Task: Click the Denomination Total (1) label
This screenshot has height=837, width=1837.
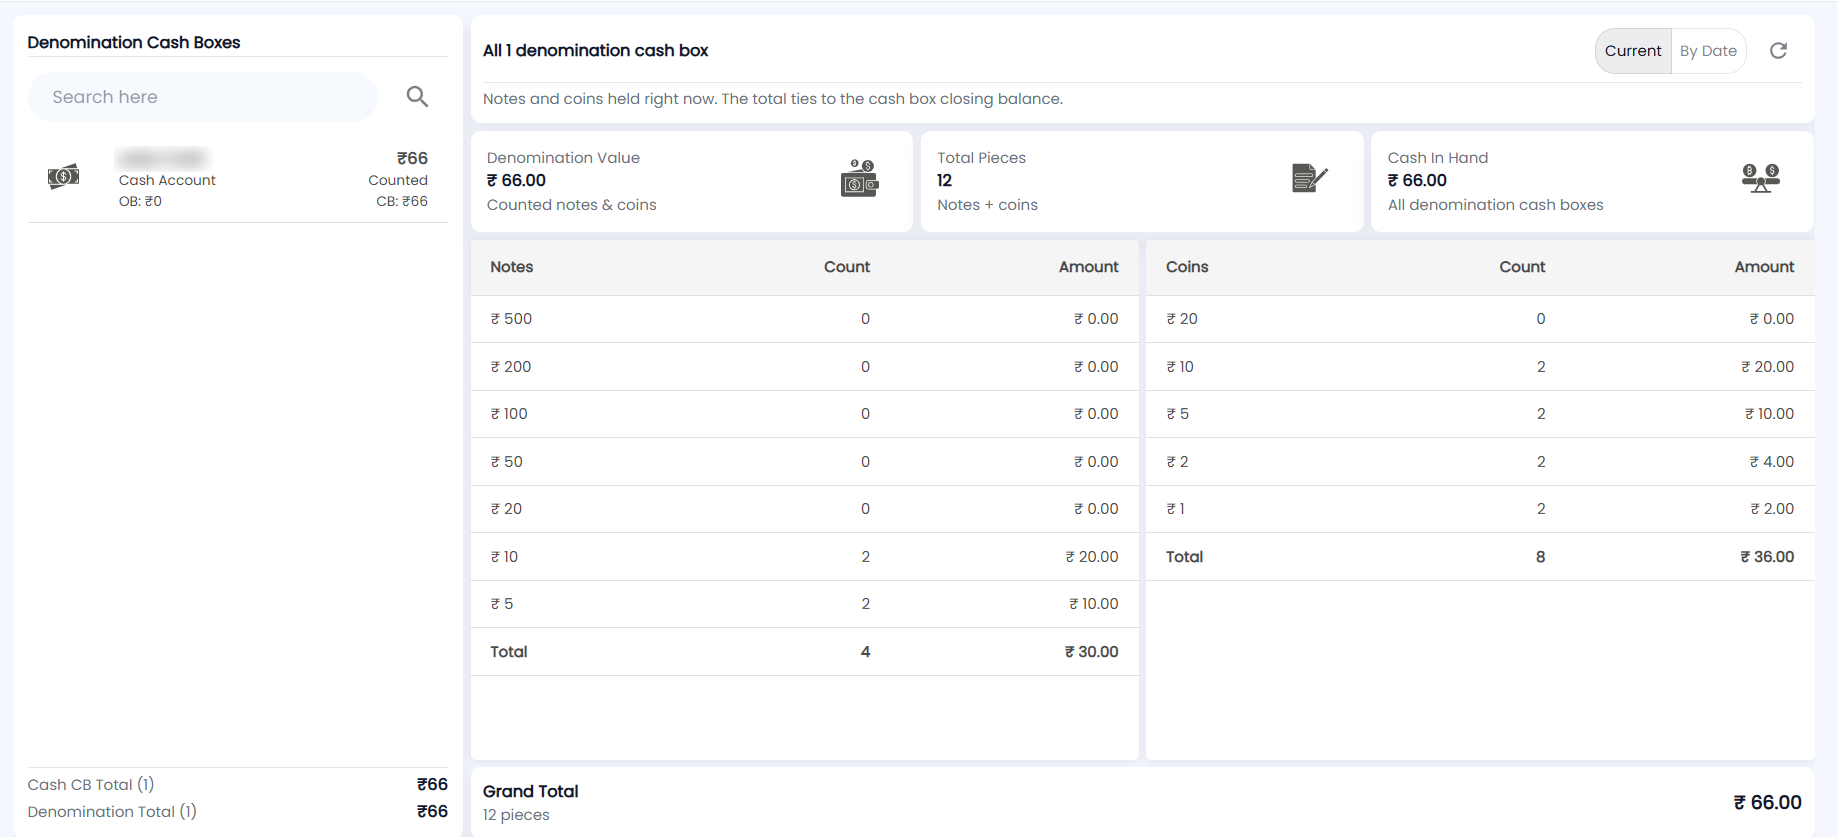Action: (112, 812)
